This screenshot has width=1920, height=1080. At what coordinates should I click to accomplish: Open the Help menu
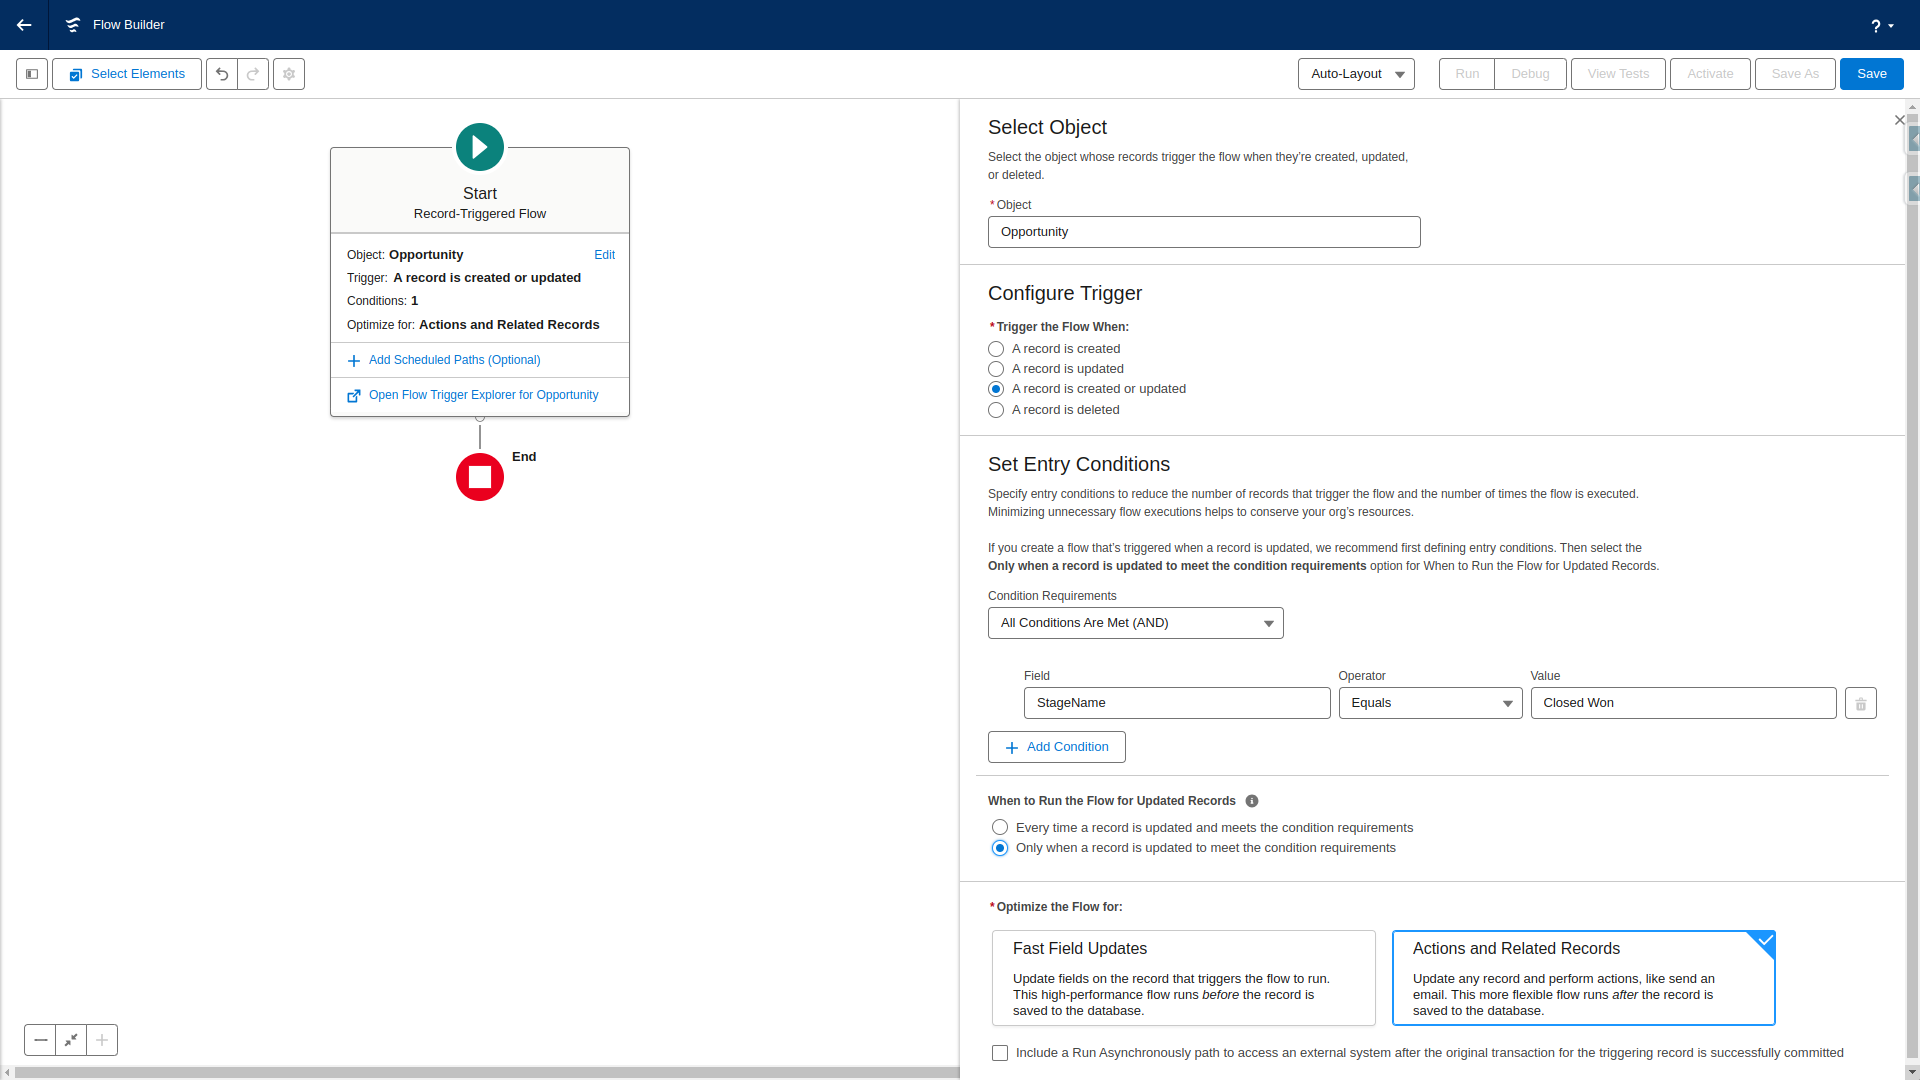pyautogui.click(x=1881, y=25)
